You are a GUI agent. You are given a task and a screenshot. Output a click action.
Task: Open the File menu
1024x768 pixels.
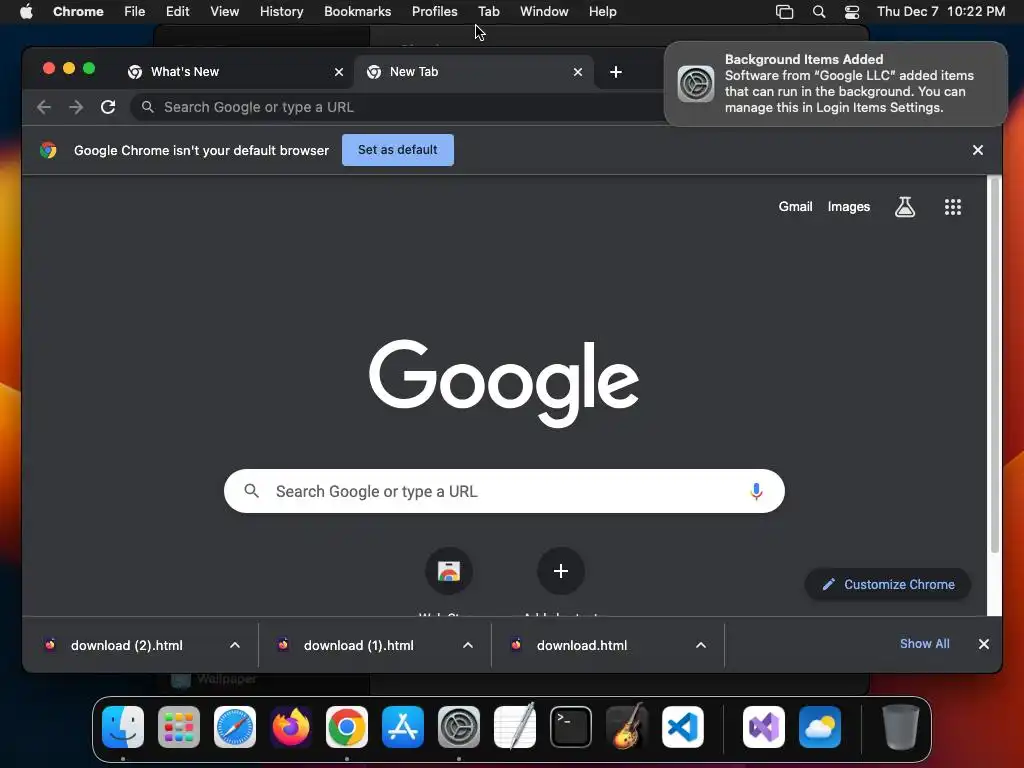click(135, 12)
